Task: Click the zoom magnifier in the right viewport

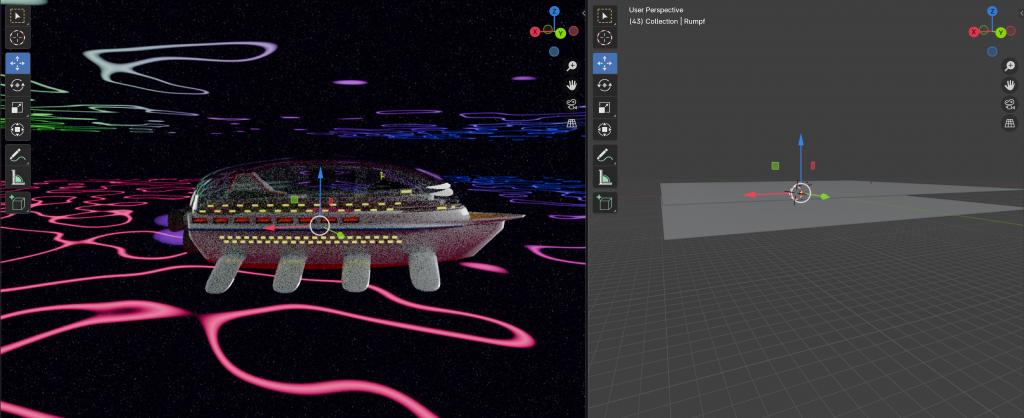Action: (1010, 66)
